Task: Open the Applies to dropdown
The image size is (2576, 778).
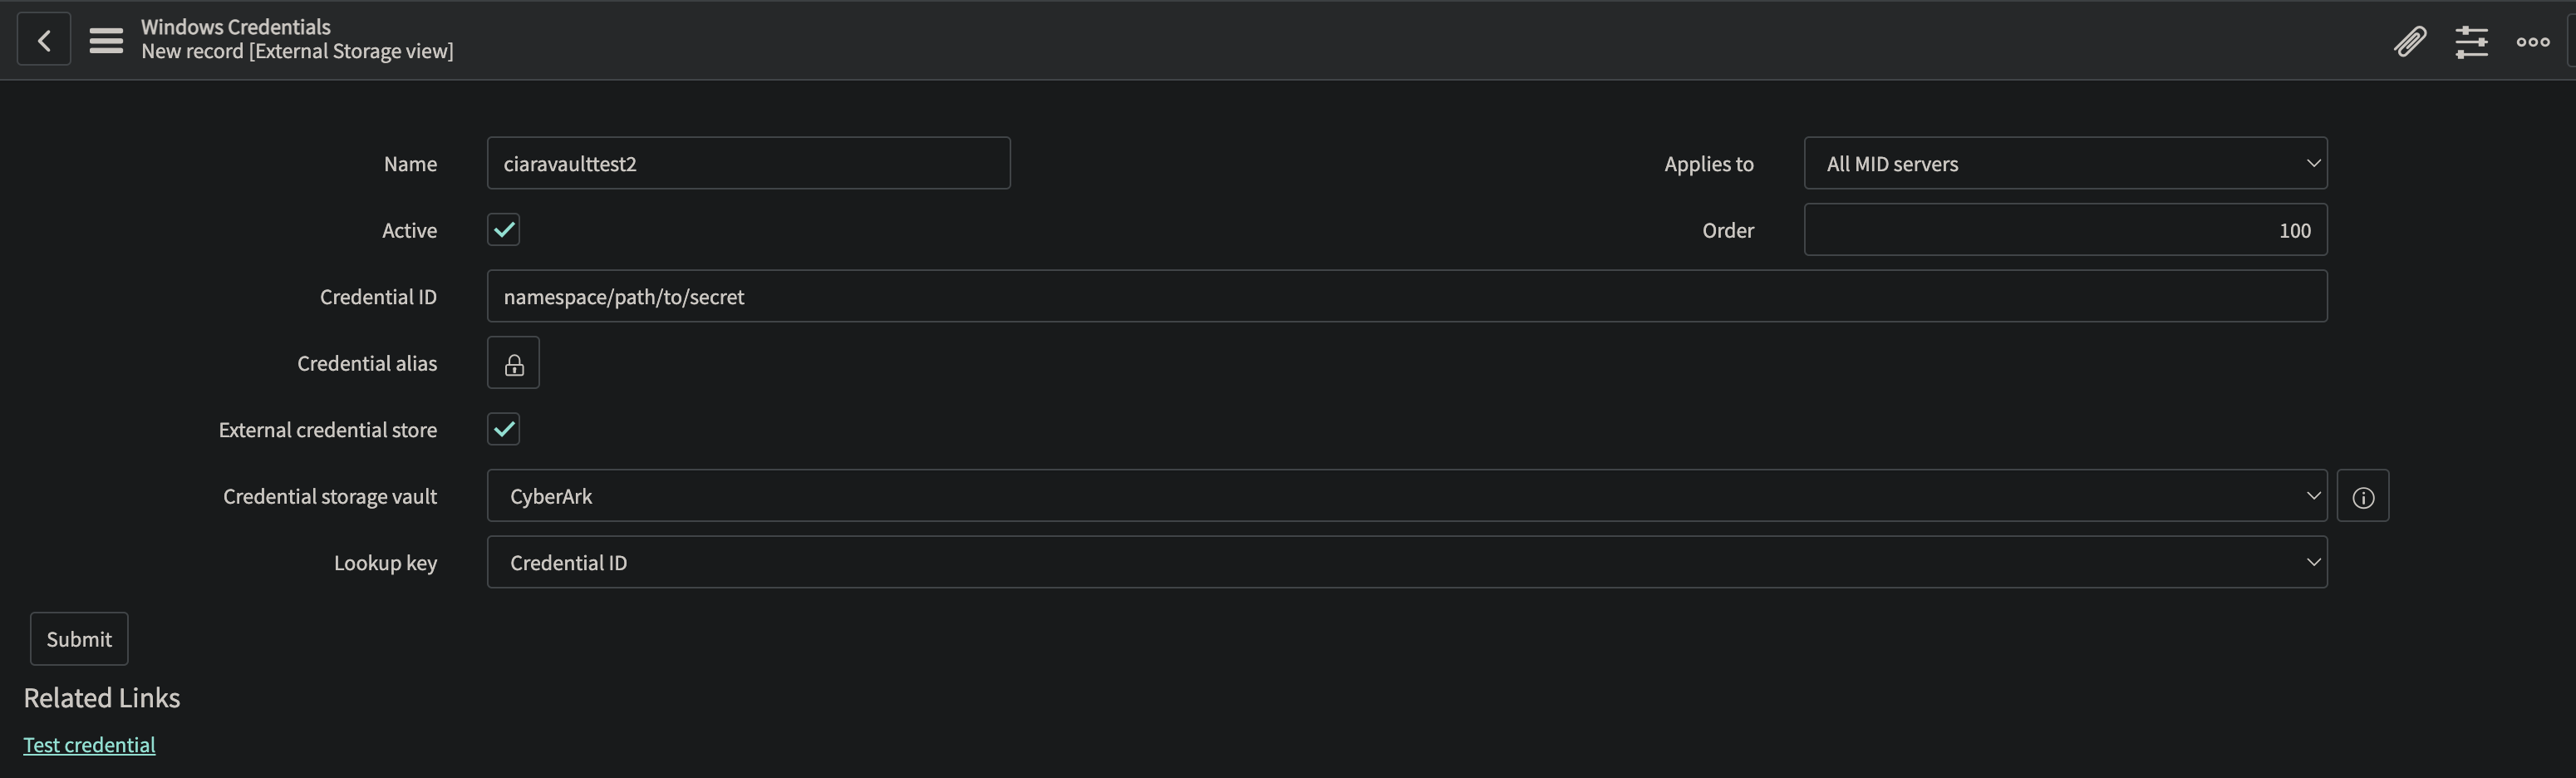Action: pos(2065,164)
